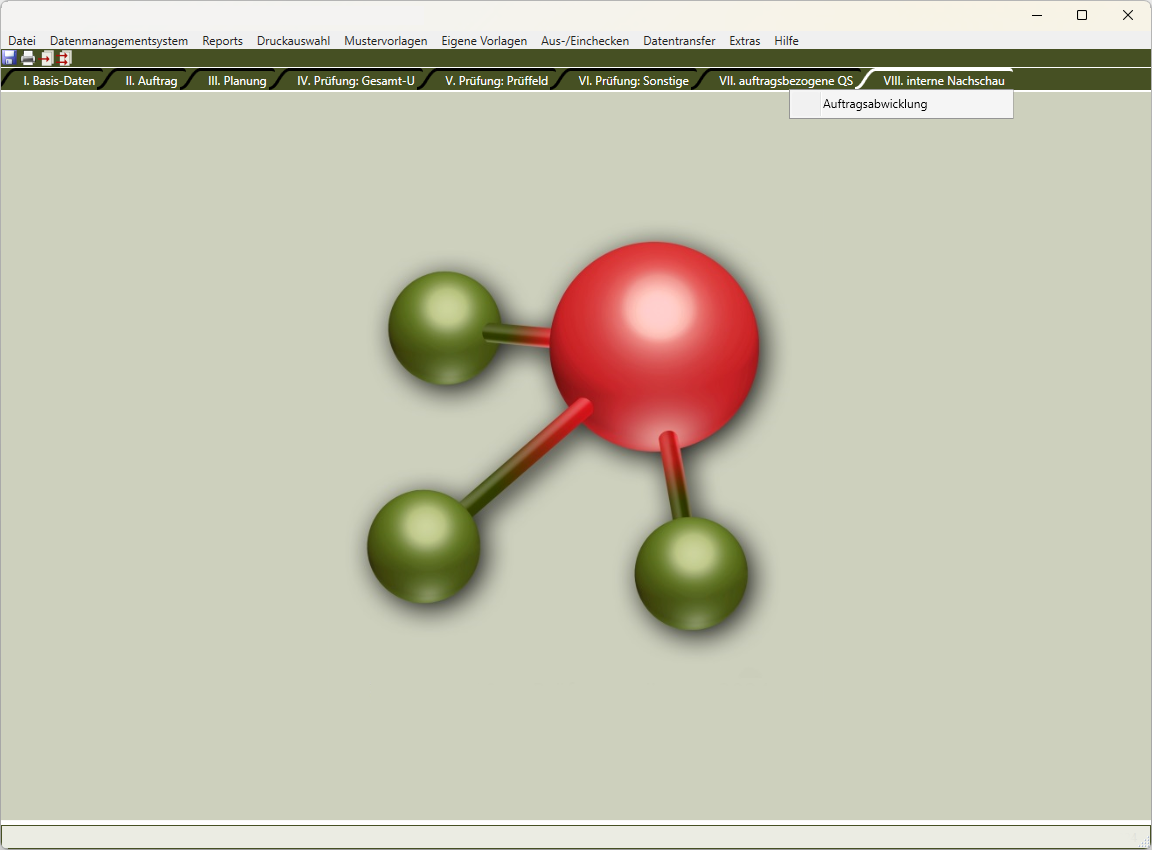Click the single red arrow document icon

[x=47, y=58]
